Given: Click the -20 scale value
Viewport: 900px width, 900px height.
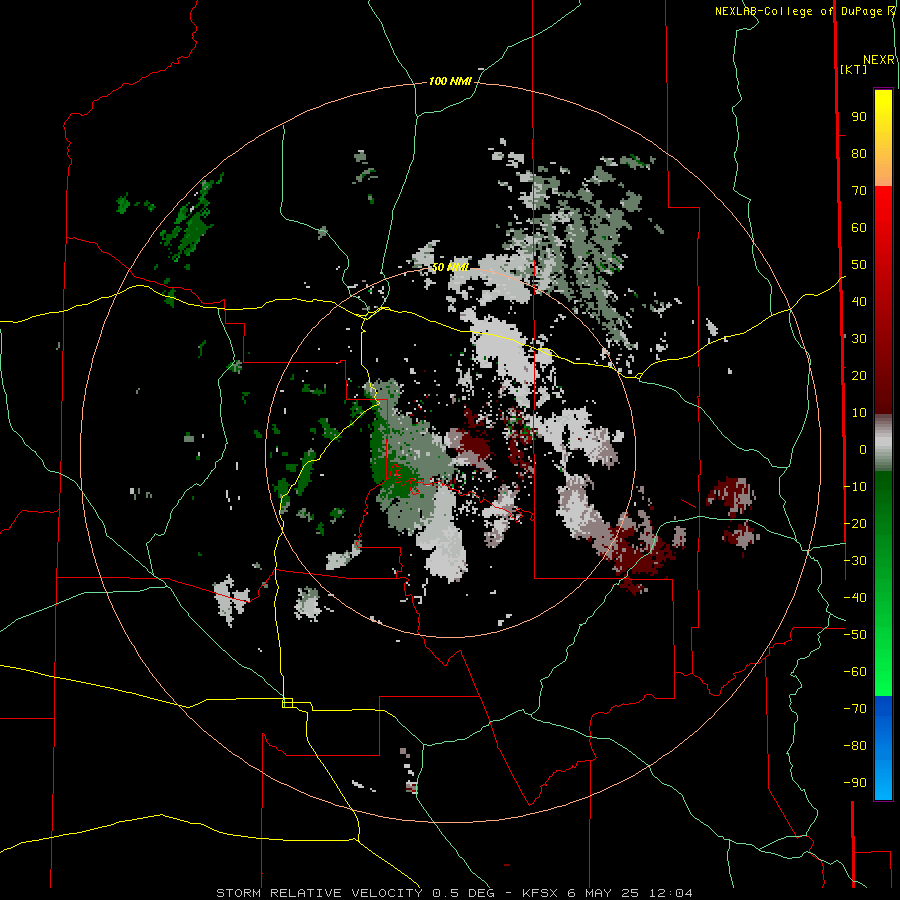Looking at the screenshot, I should (x=855, y=524).
